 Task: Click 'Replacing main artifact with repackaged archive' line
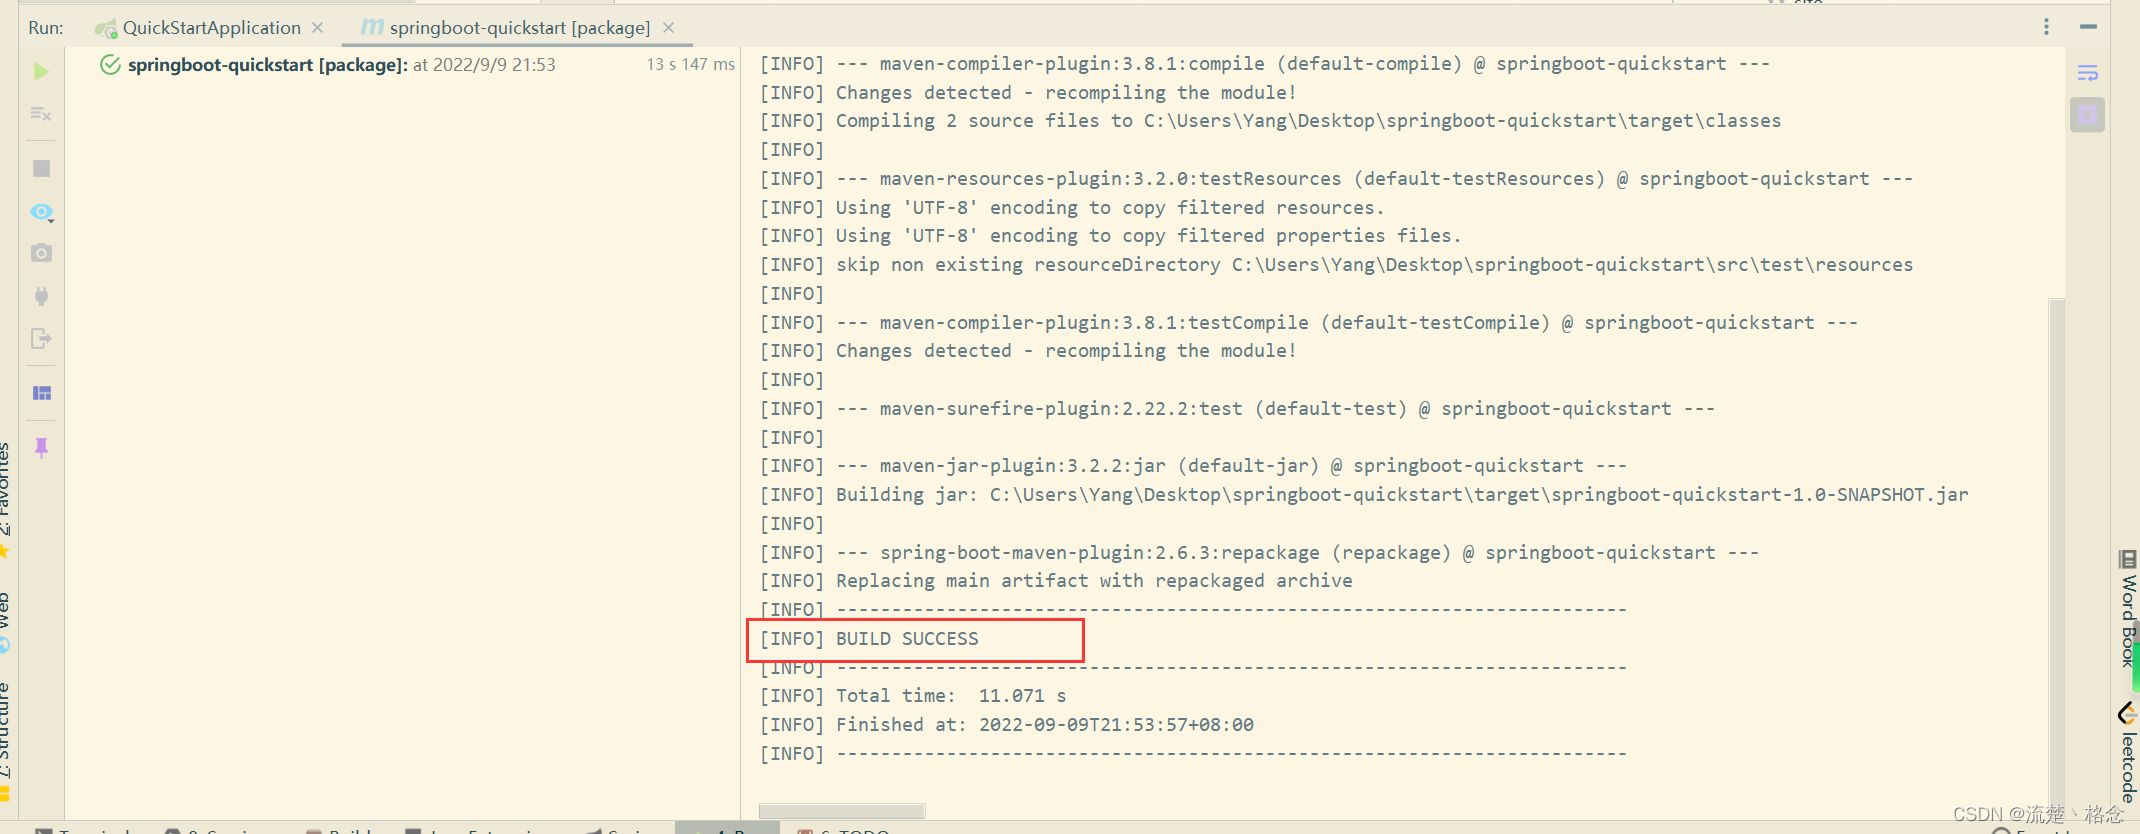[x=1056, y=581]
